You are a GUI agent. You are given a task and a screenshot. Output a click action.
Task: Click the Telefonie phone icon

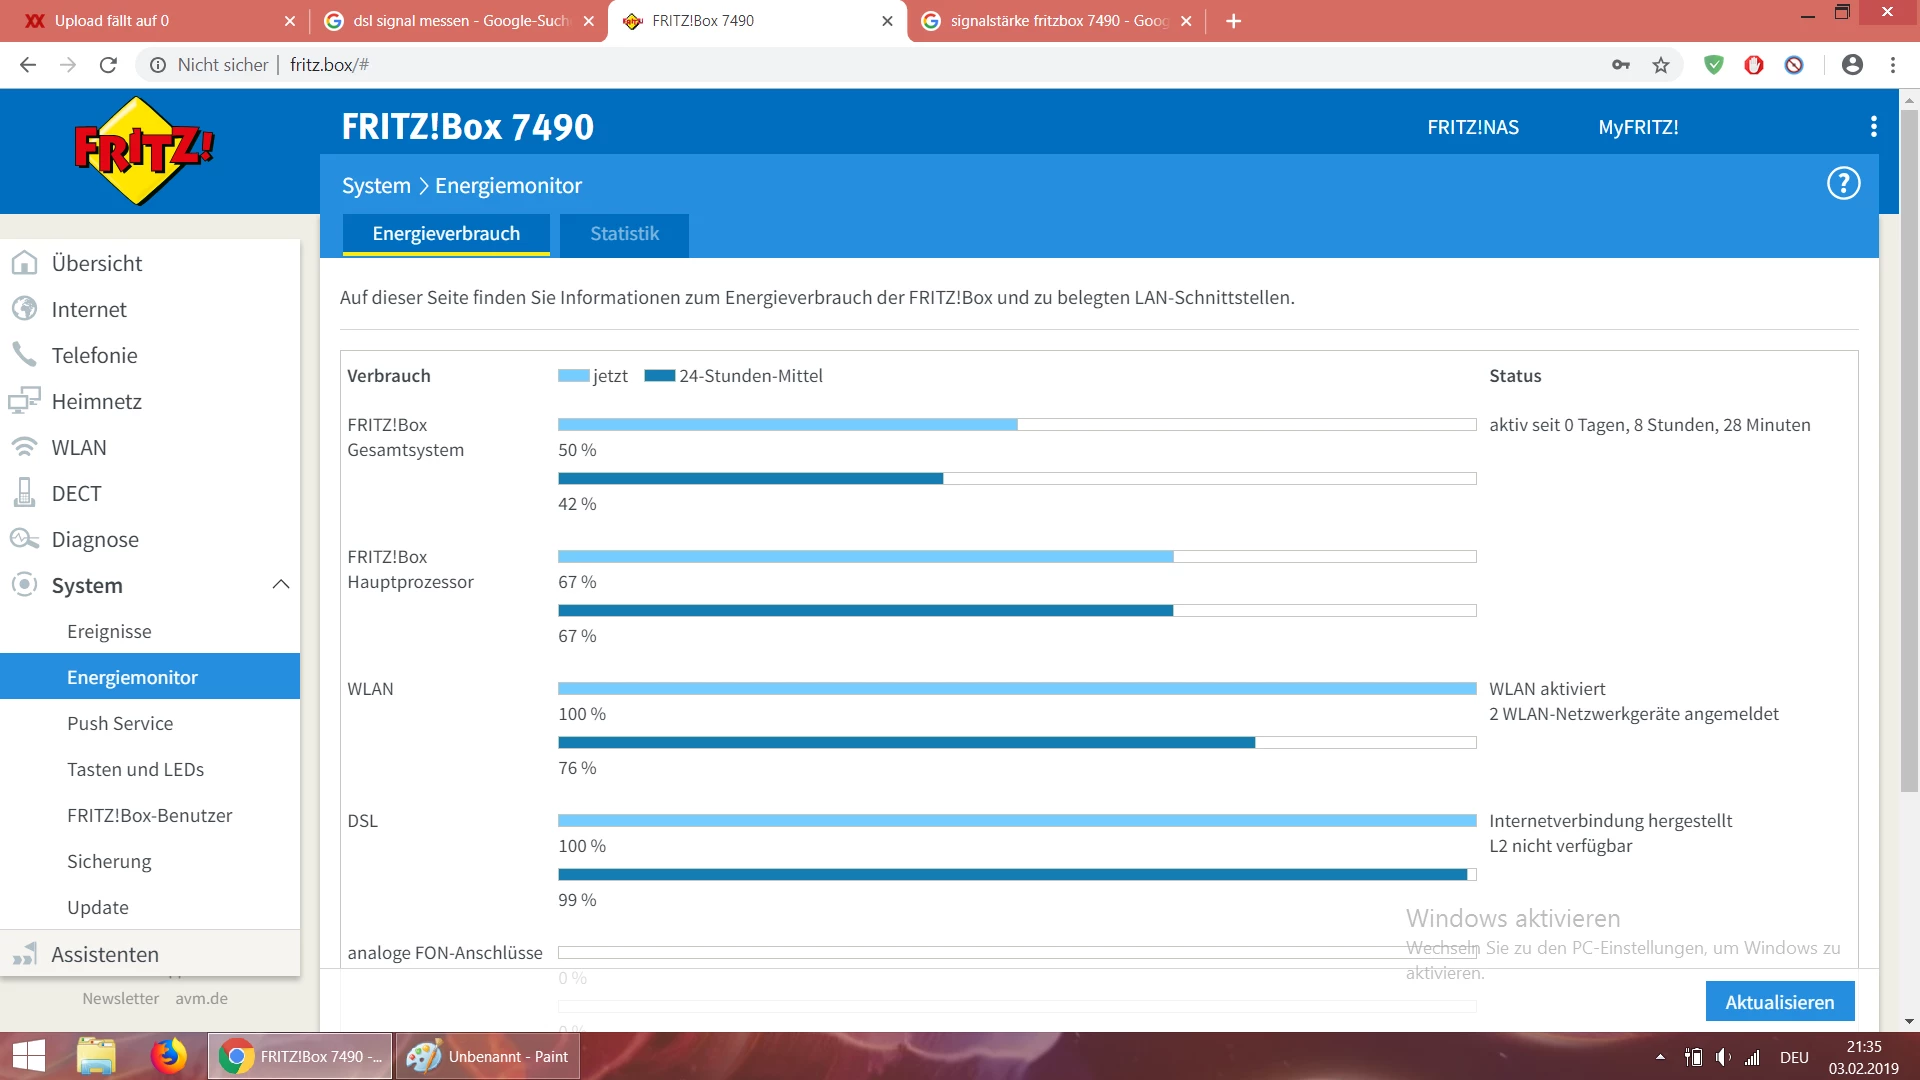tap(24, 355)
